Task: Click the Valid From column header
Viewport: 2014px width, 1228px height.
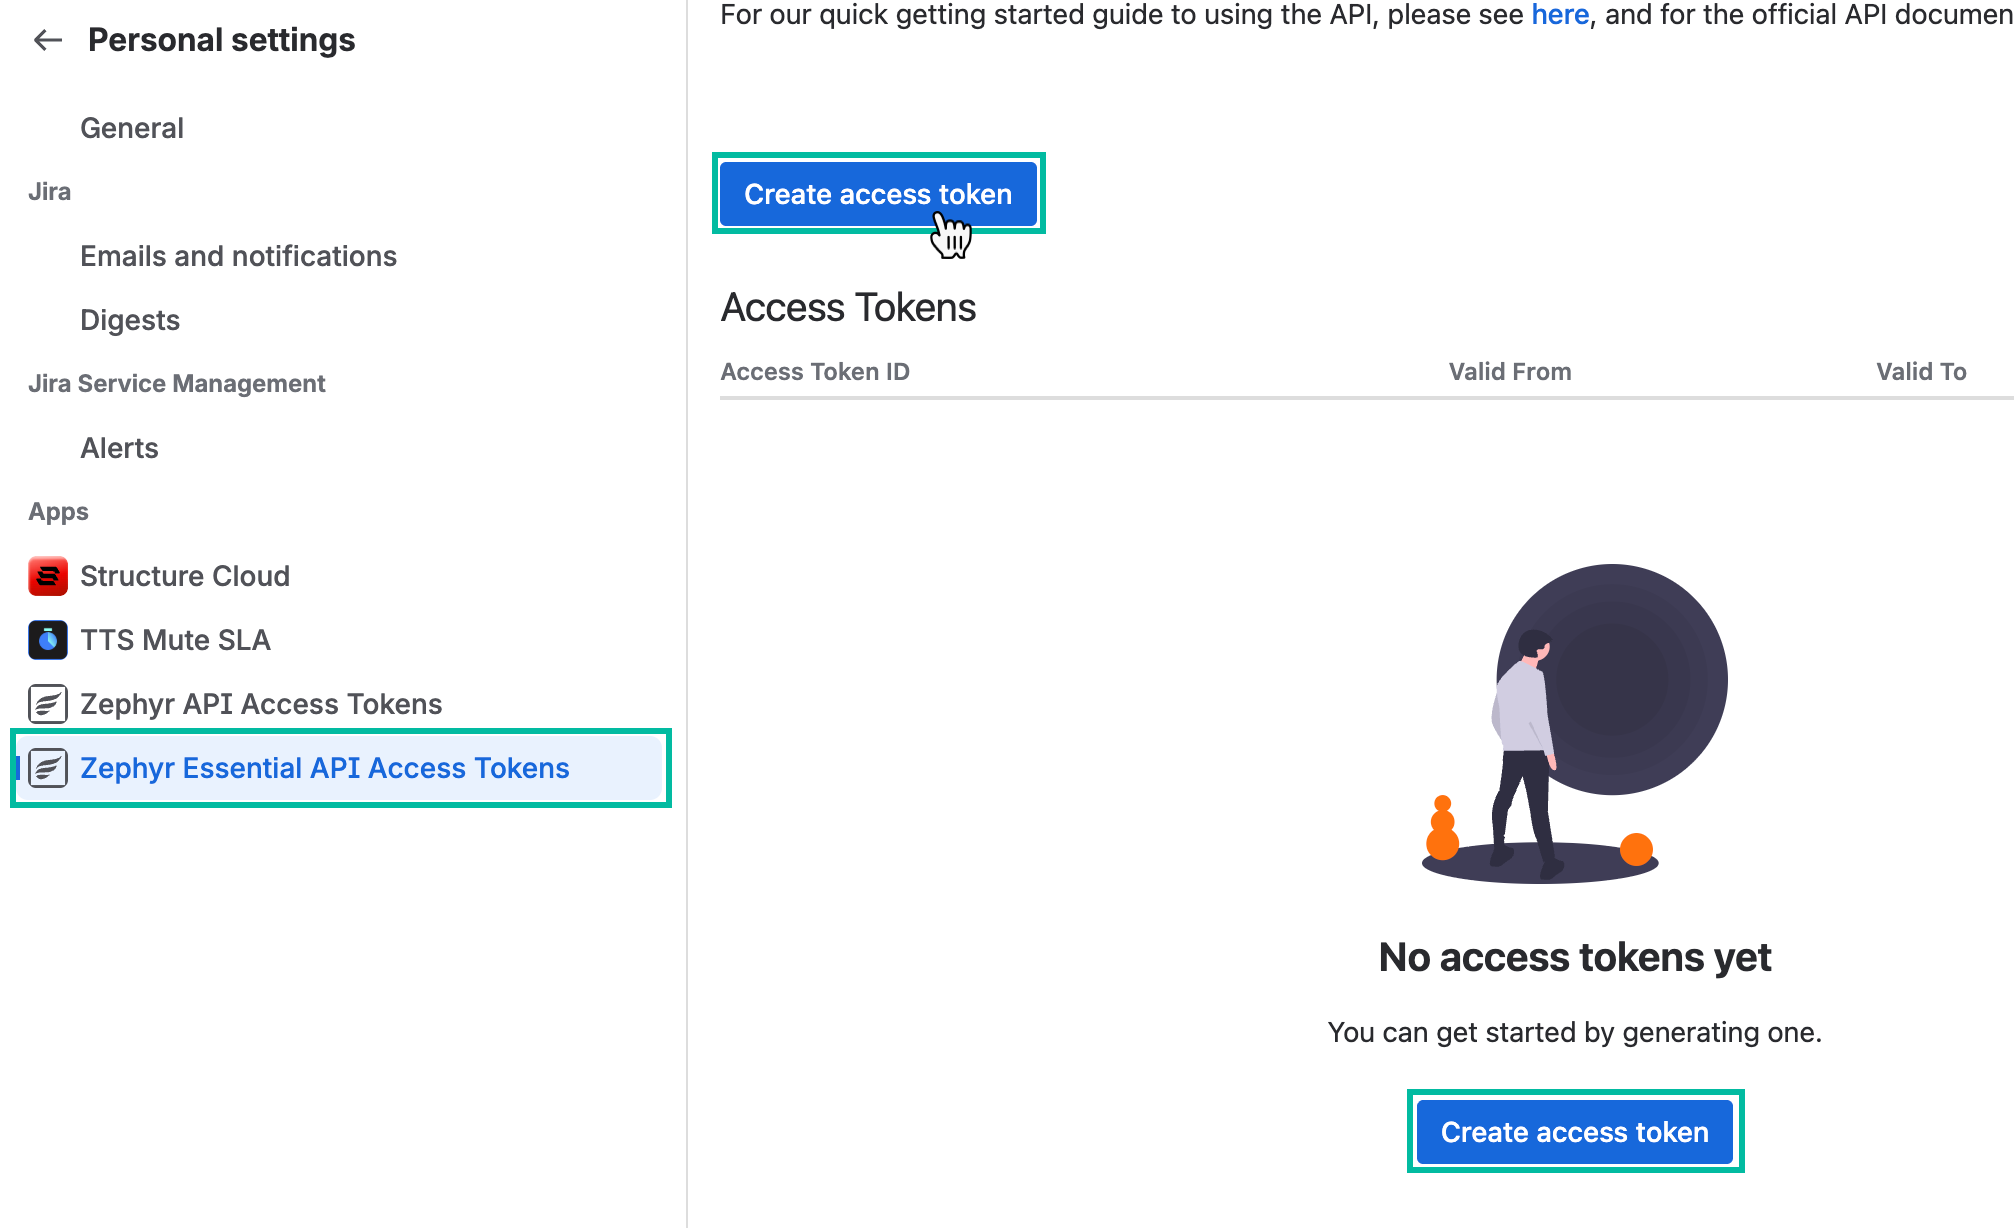Action: pos(1510,372)
